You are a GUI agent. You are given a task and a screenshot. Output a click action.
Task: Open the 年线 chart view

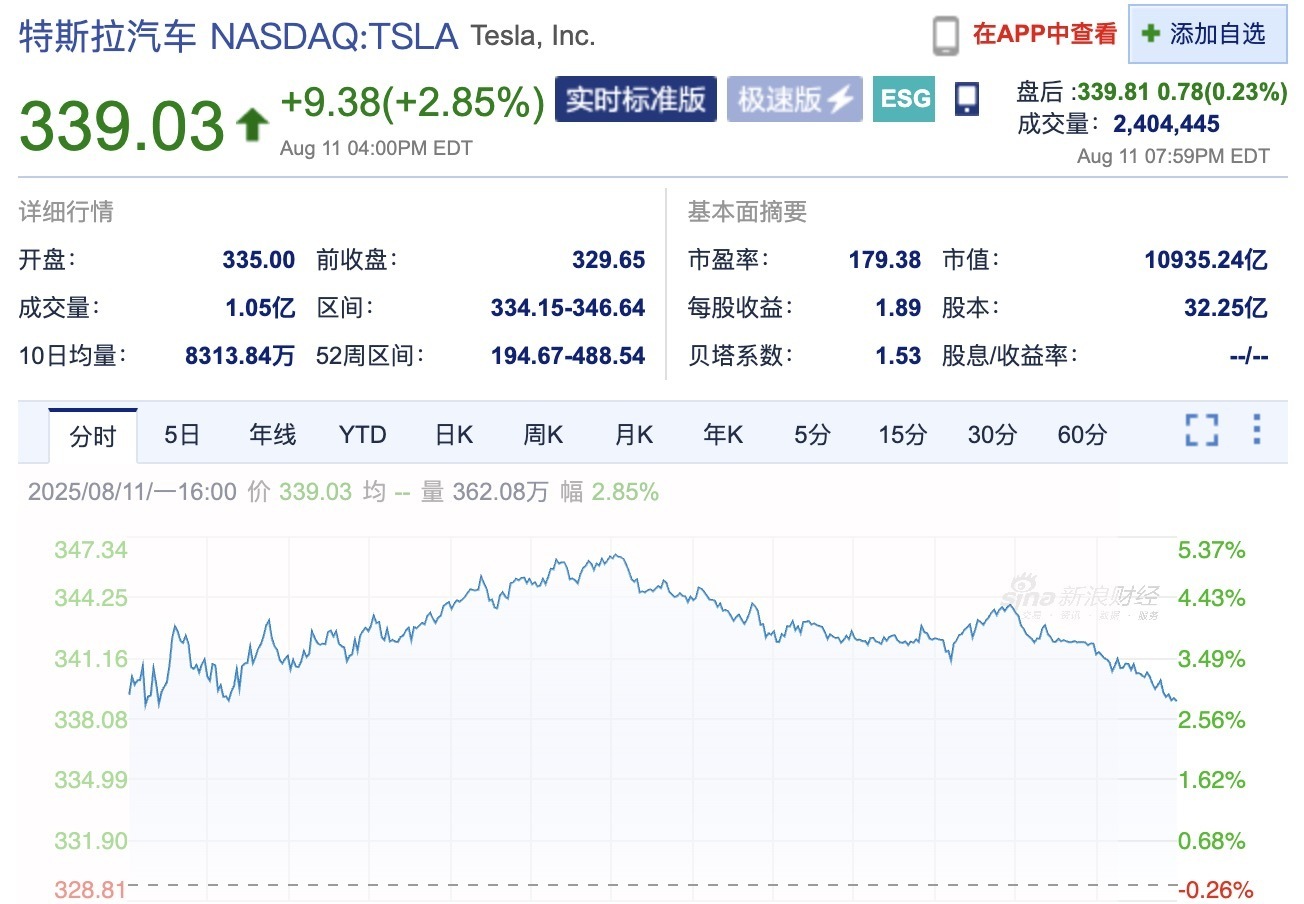coord(272,435)
